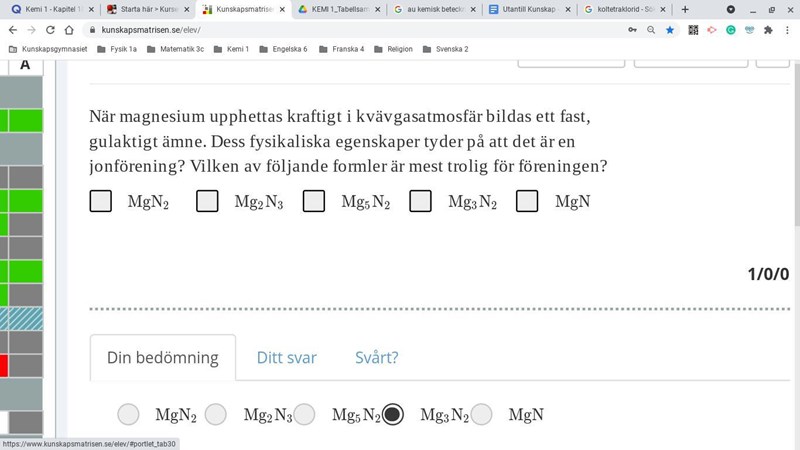
Task: Click the red cell in left matrix sidebar
Action: [x=4, y=366]
